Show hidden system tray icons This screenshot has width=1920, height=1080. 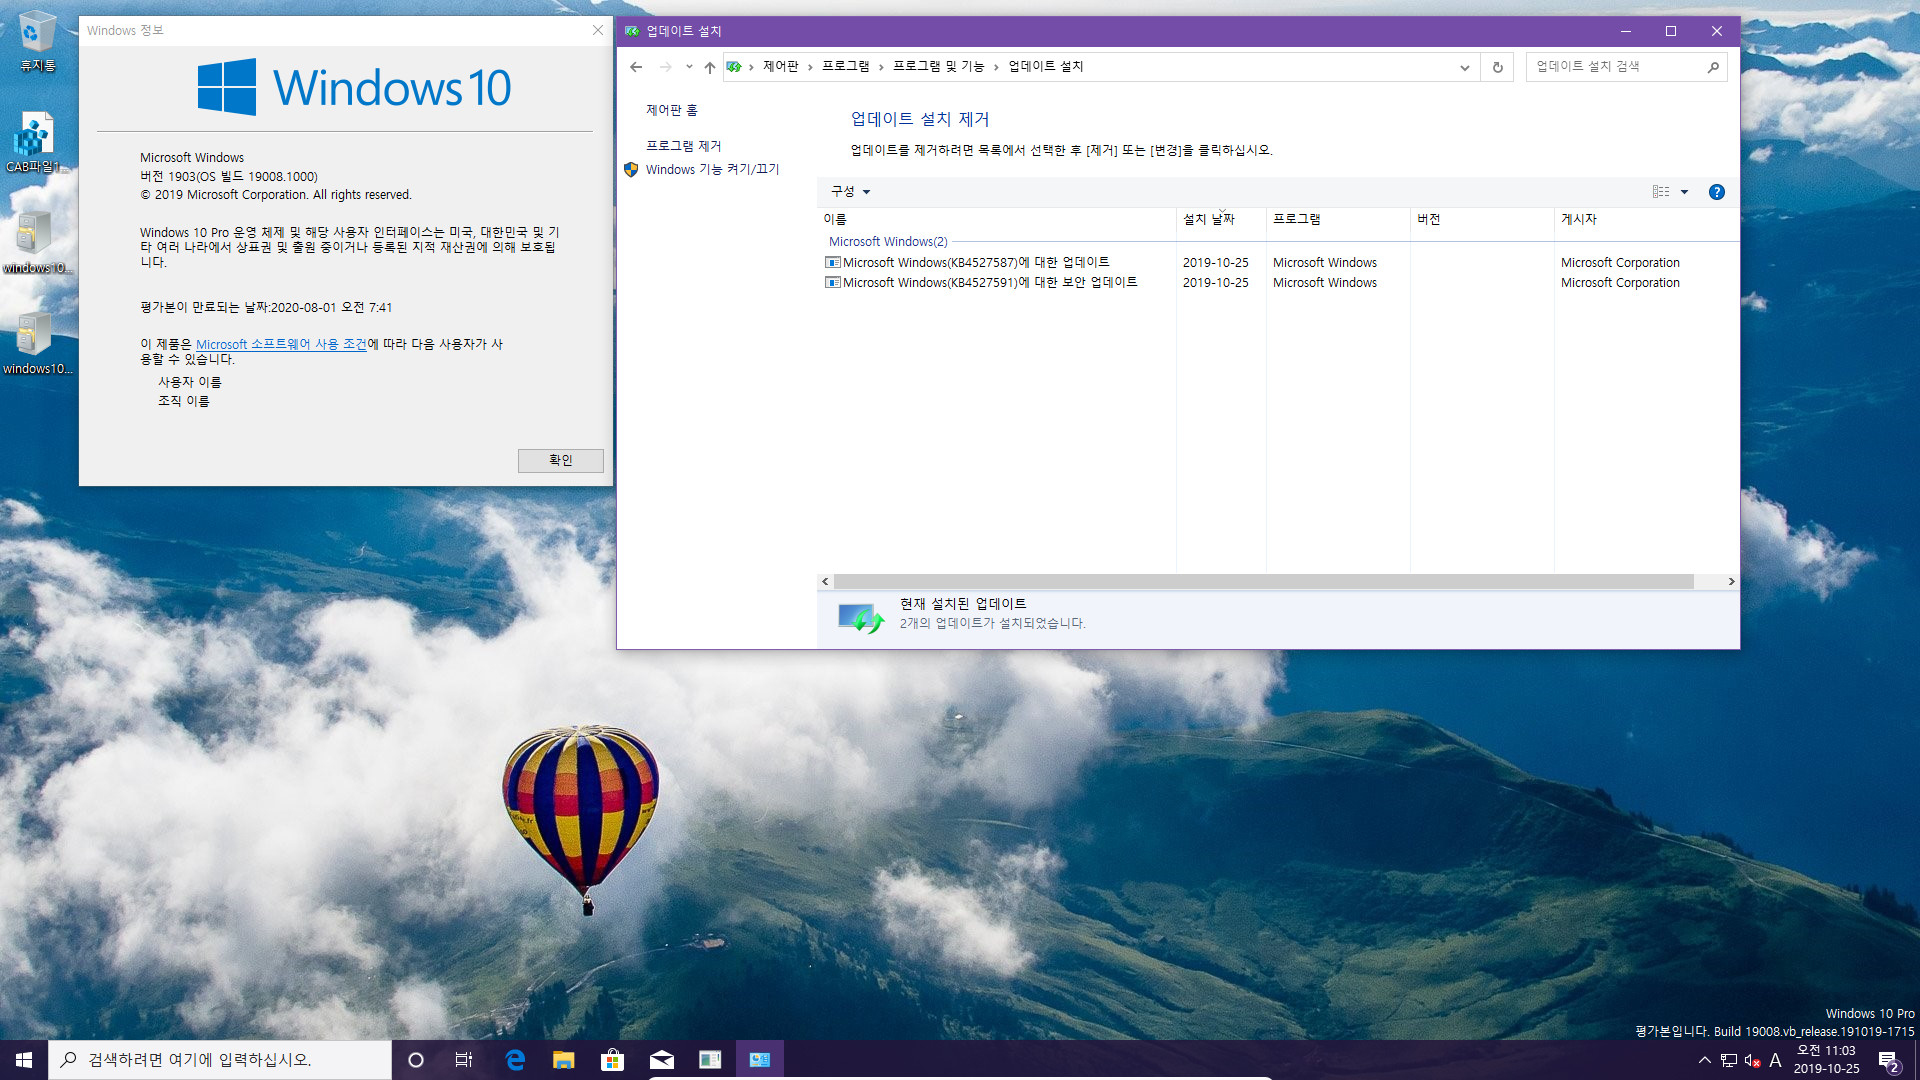1704,1060
